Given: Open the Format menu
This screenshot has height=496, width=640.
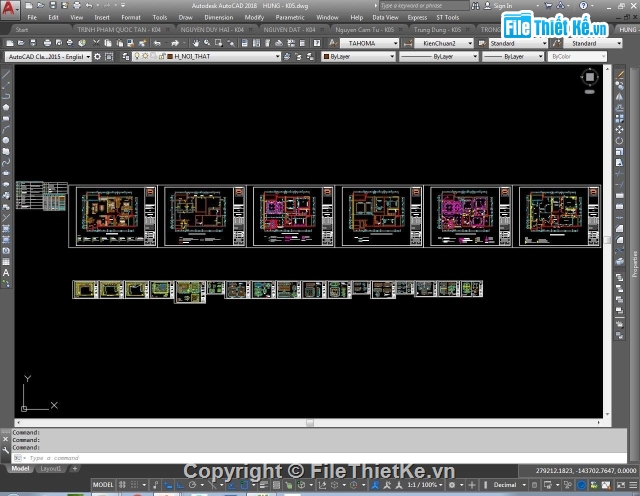Looking at the screenshot, I should 131,18.
